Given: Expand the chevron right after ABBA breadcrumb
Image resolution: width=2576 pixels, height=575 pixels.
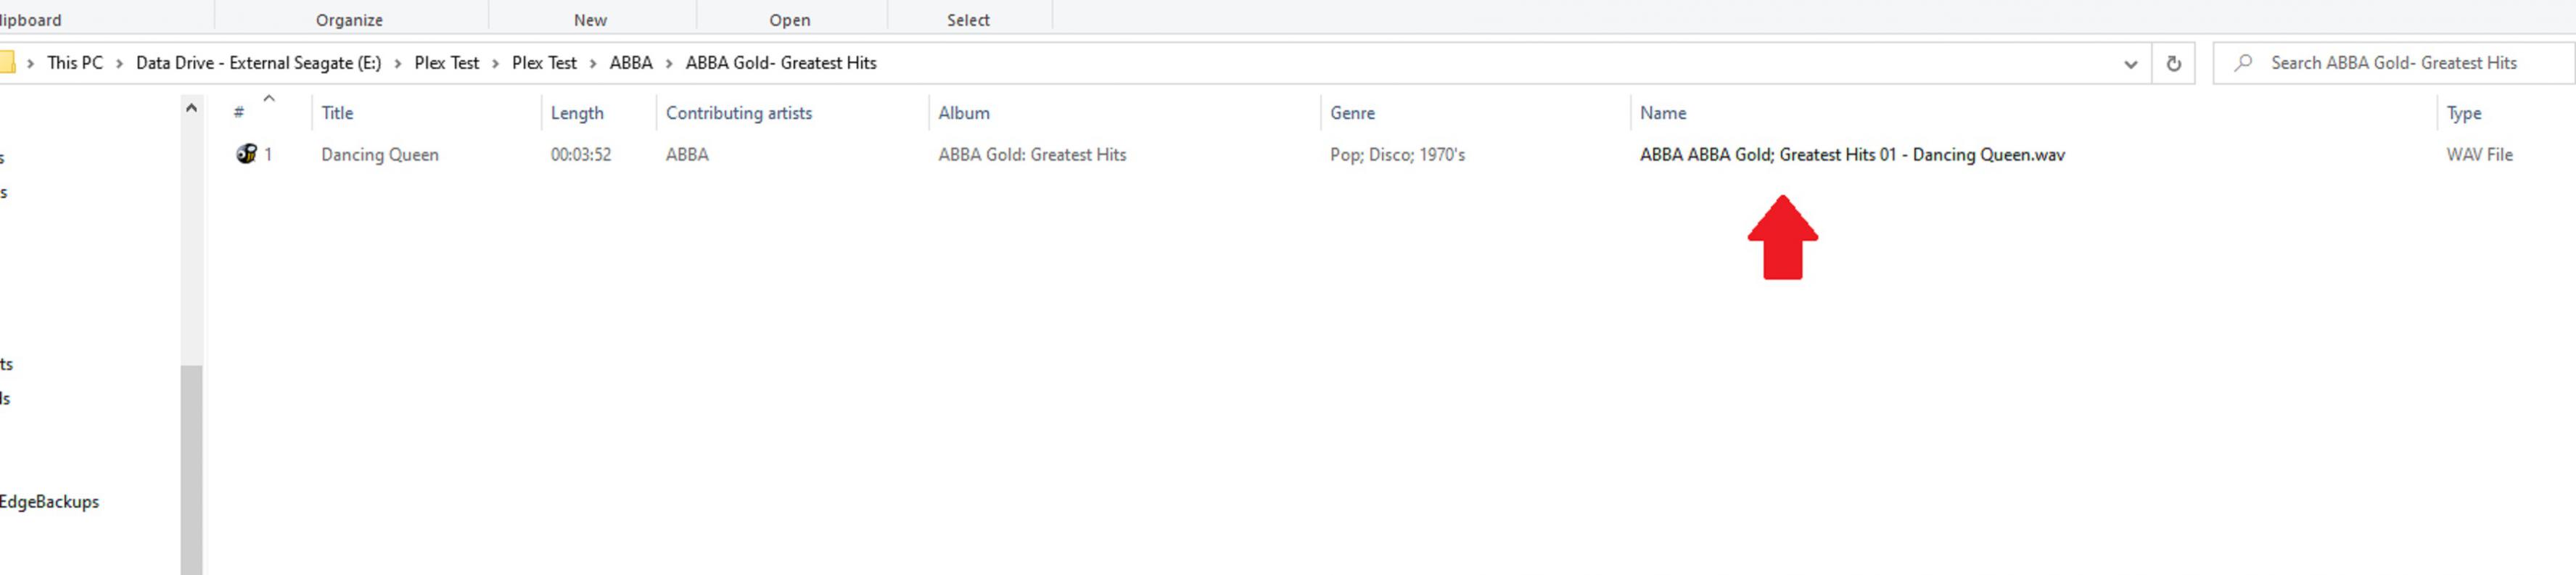Looking at the screenshot, I should click(x=669, y=63).
